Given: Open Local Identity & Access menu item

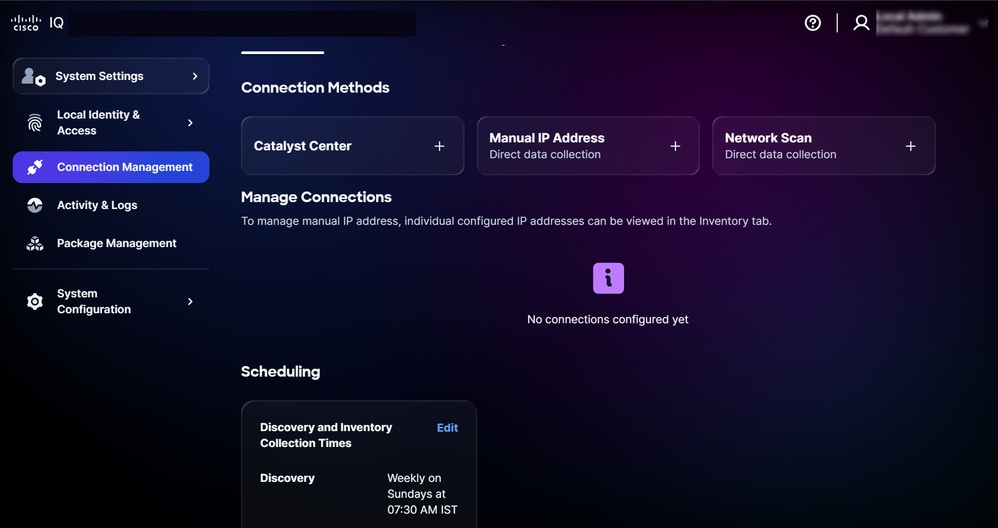Looking at the screenshot, I should pyautogui.click(x=111, y=123).
